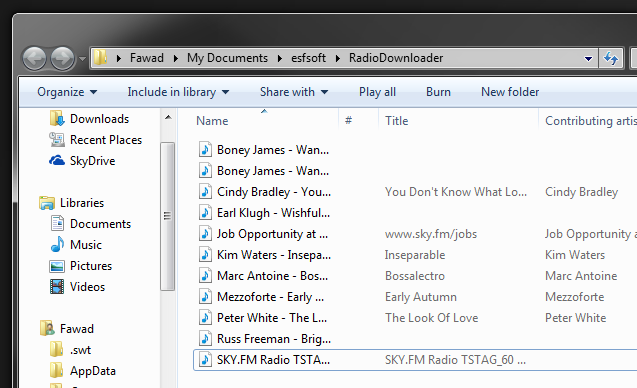This screenshot has width=637, height=388.
Task: Click title cell www.sky.fm/jobs
Action: point(431,234)
